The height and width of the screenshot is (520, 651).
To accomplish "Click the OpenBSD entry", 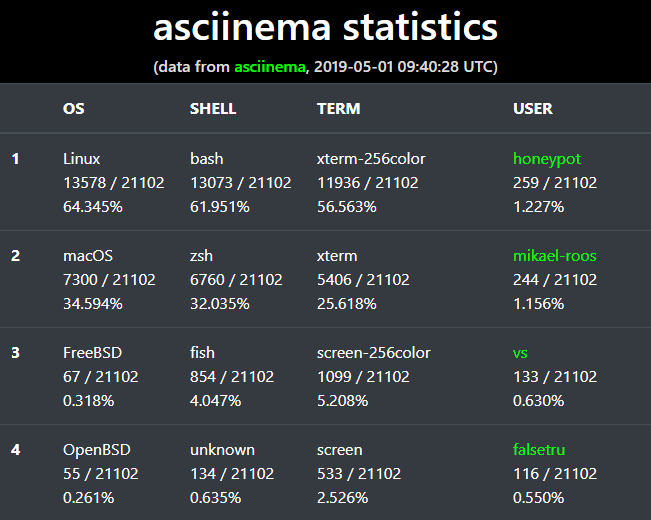I will (x=97, y=450).
